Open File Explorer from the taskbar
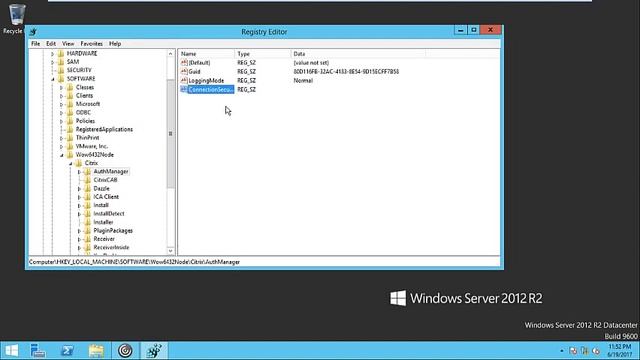The width and height of the screenshot is (640, 360). click(x=96, y=351)
